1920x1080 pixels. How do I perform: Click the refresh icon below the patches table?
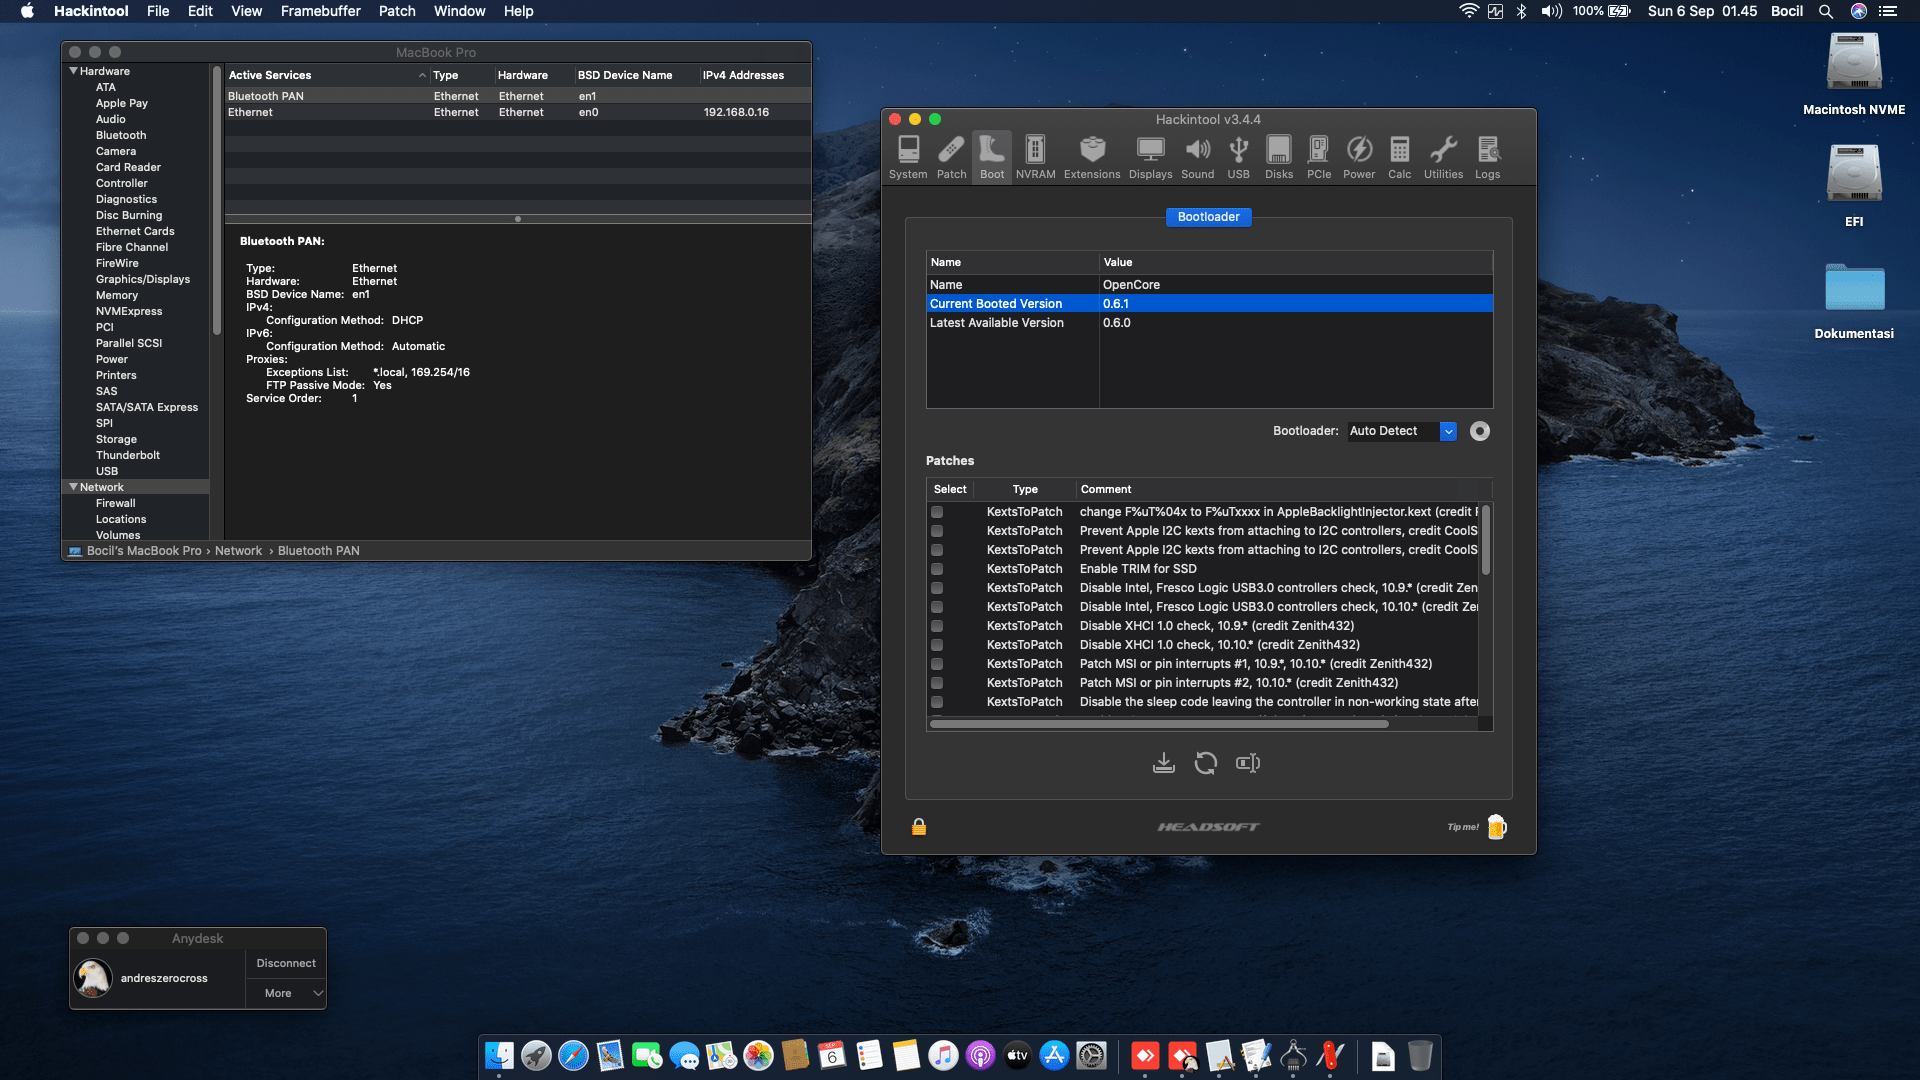[1206, 763]
